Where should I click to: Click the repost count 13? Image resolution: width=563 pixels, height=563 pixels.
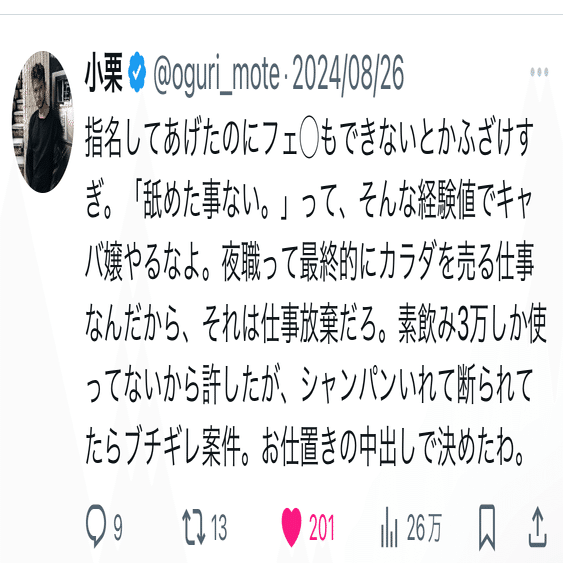tap(219, 527)
